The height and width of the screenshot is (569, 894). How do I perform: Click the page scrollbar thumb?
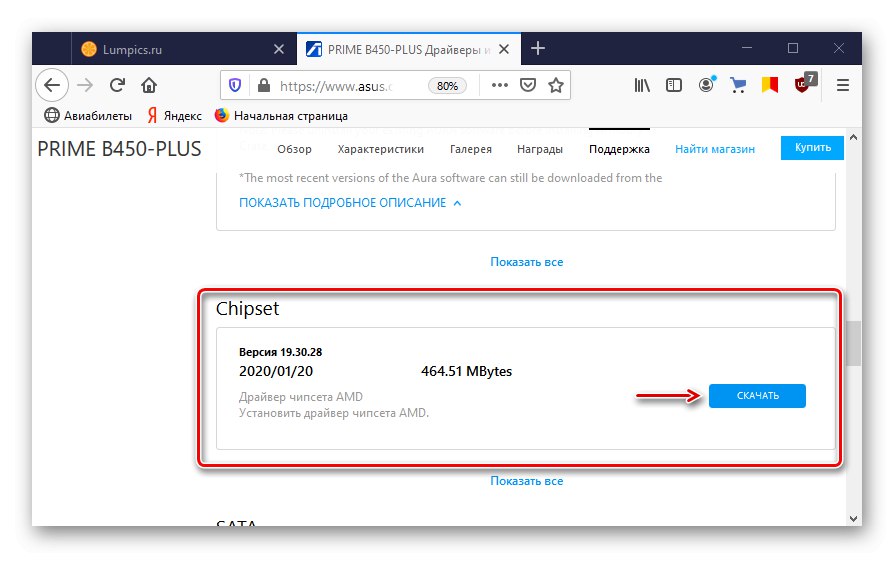tap(853, 343)
